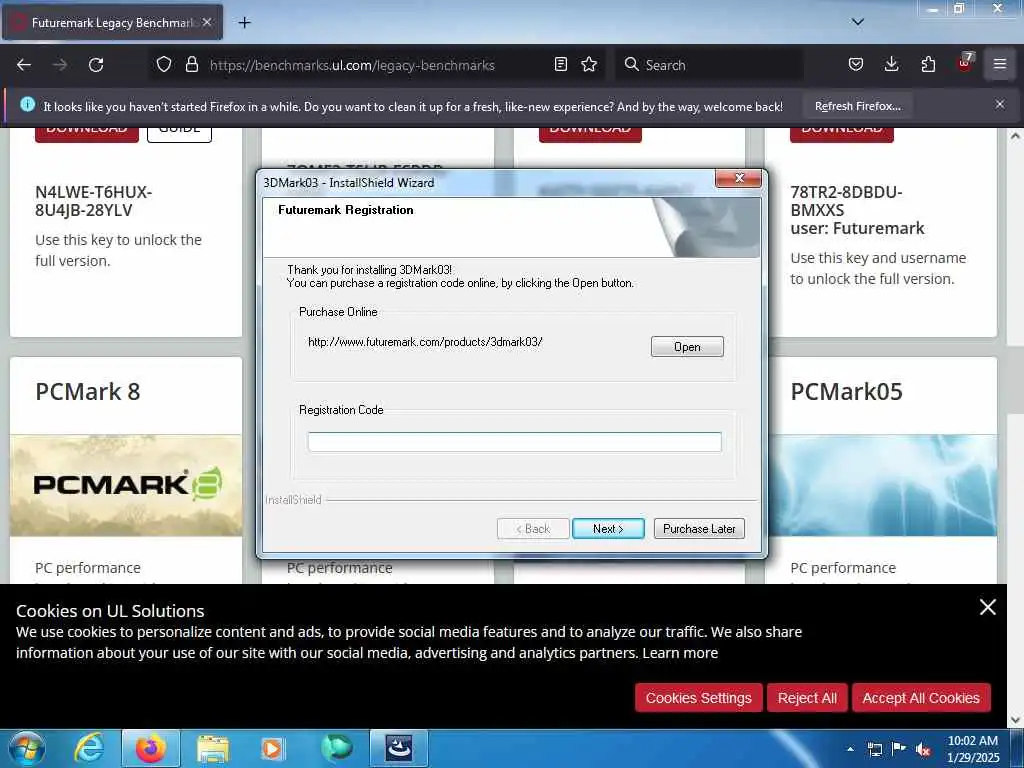Click the Refresh Firefox button

pyautogui.click(x=857, y=106)
